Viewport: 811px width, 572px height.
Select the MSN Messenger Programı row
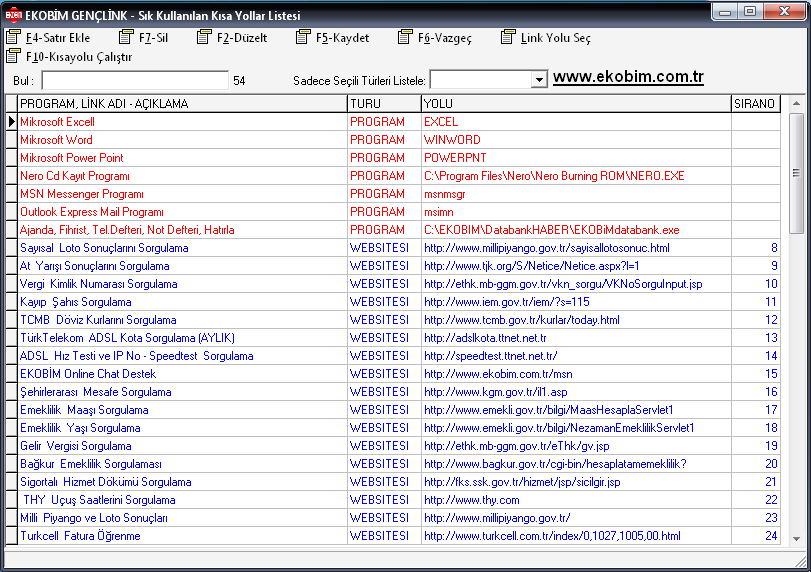393,194
